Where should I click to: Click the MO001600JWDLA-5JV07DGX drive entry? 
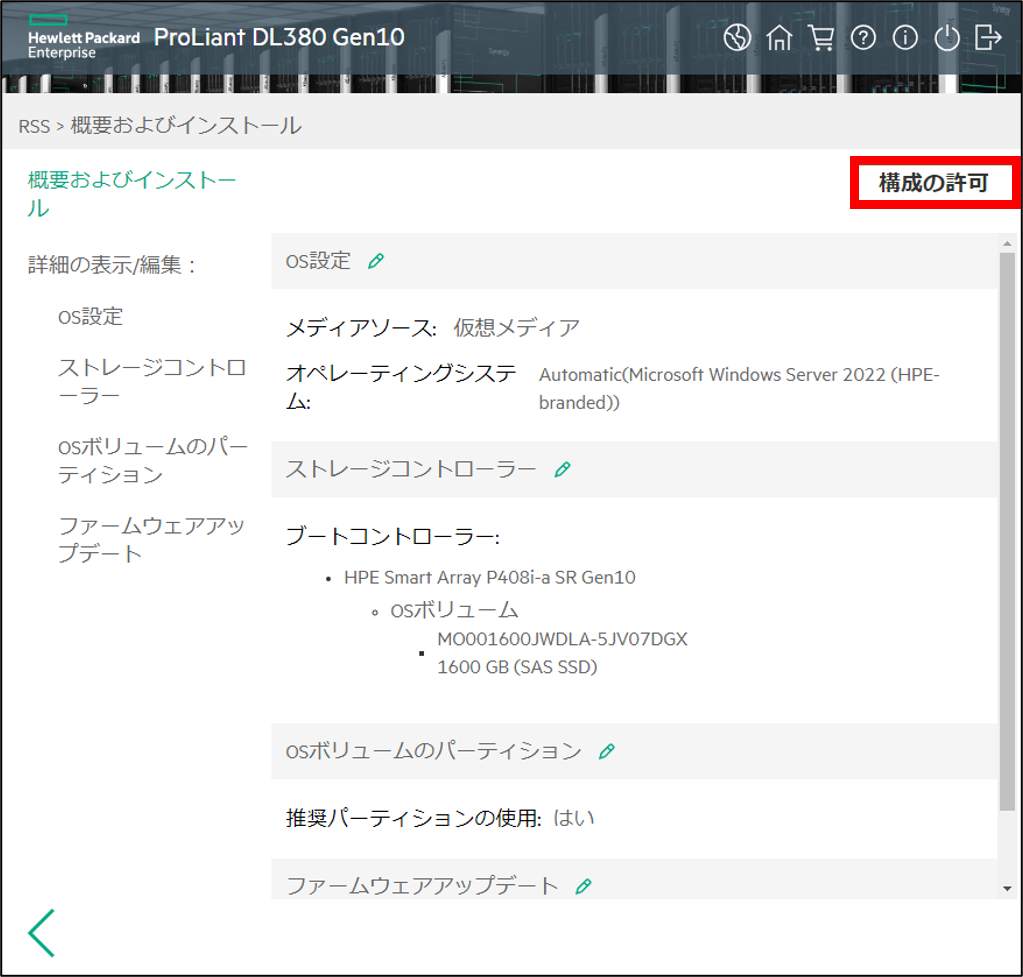click(562, 639)
